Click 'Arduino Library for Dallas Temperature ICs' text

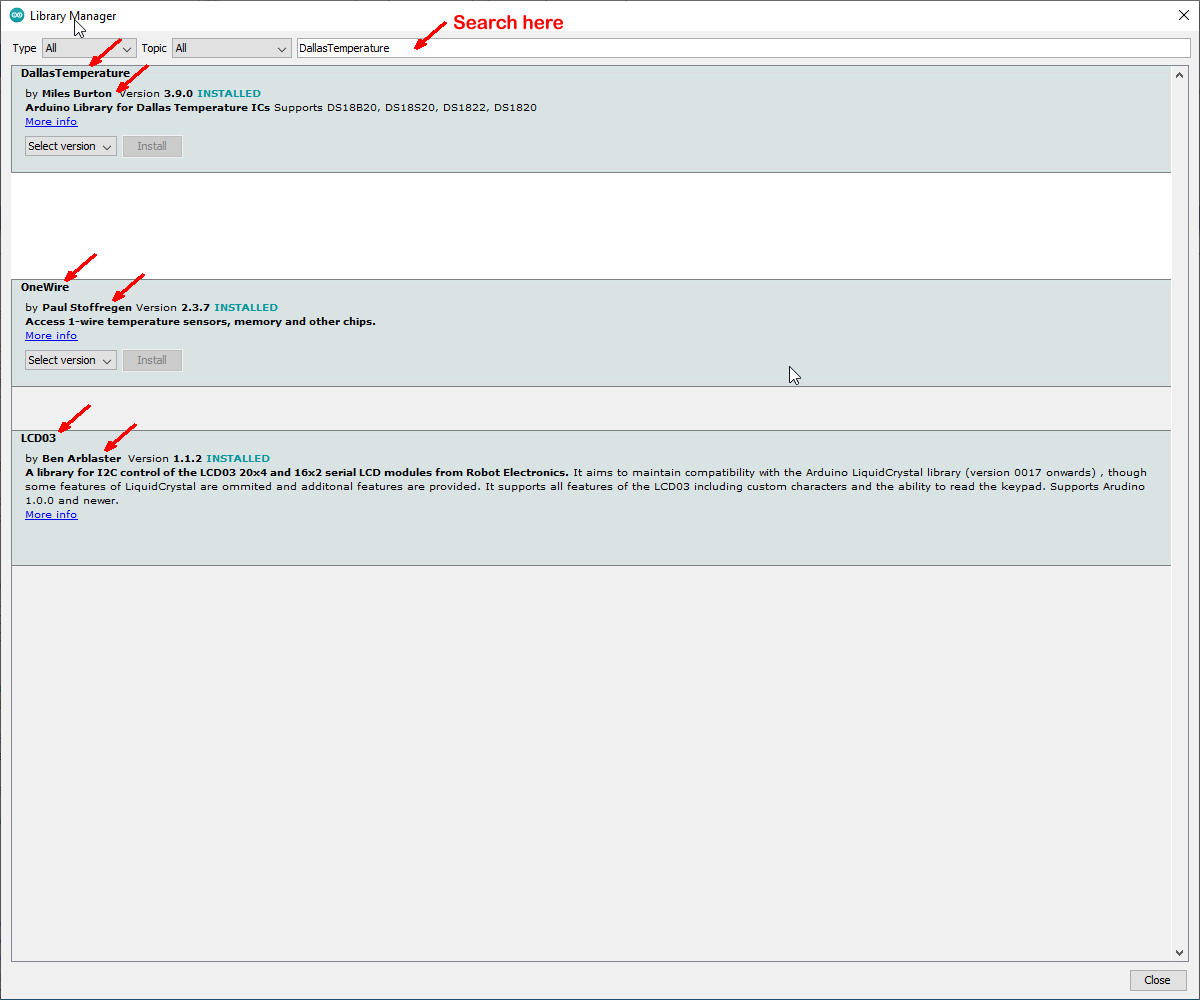pyautogui.click(x=147, y=108)
